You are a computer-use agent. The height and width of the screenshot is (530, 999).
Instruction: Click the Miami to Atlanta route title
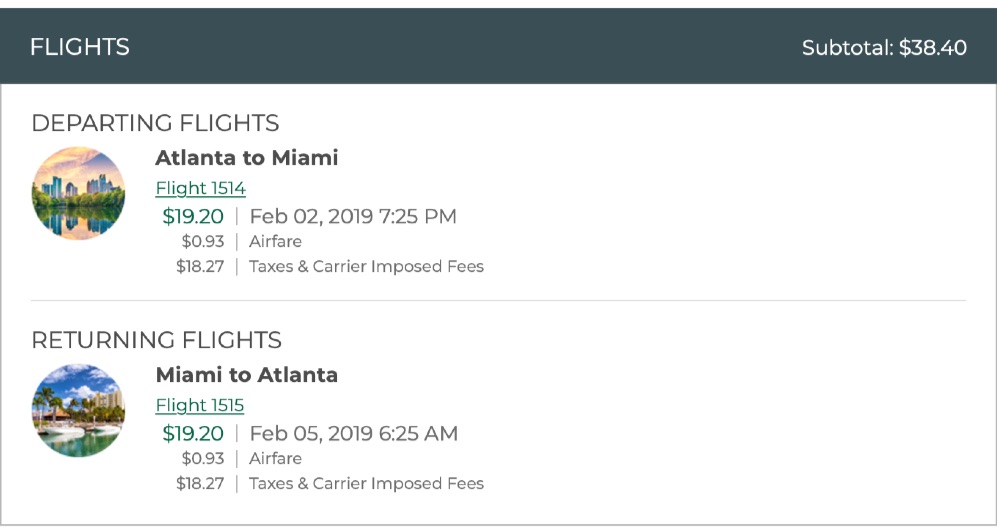point(247,375)
